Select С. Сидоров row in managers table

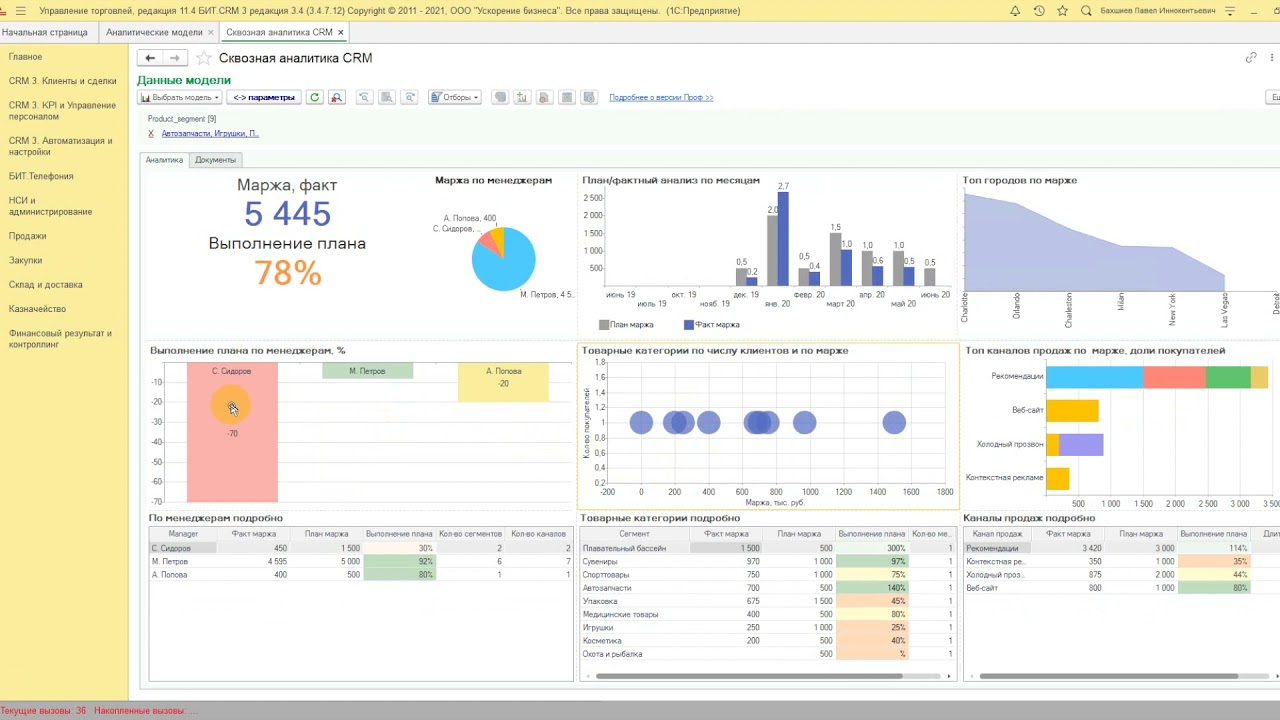[x=360, y=548]
